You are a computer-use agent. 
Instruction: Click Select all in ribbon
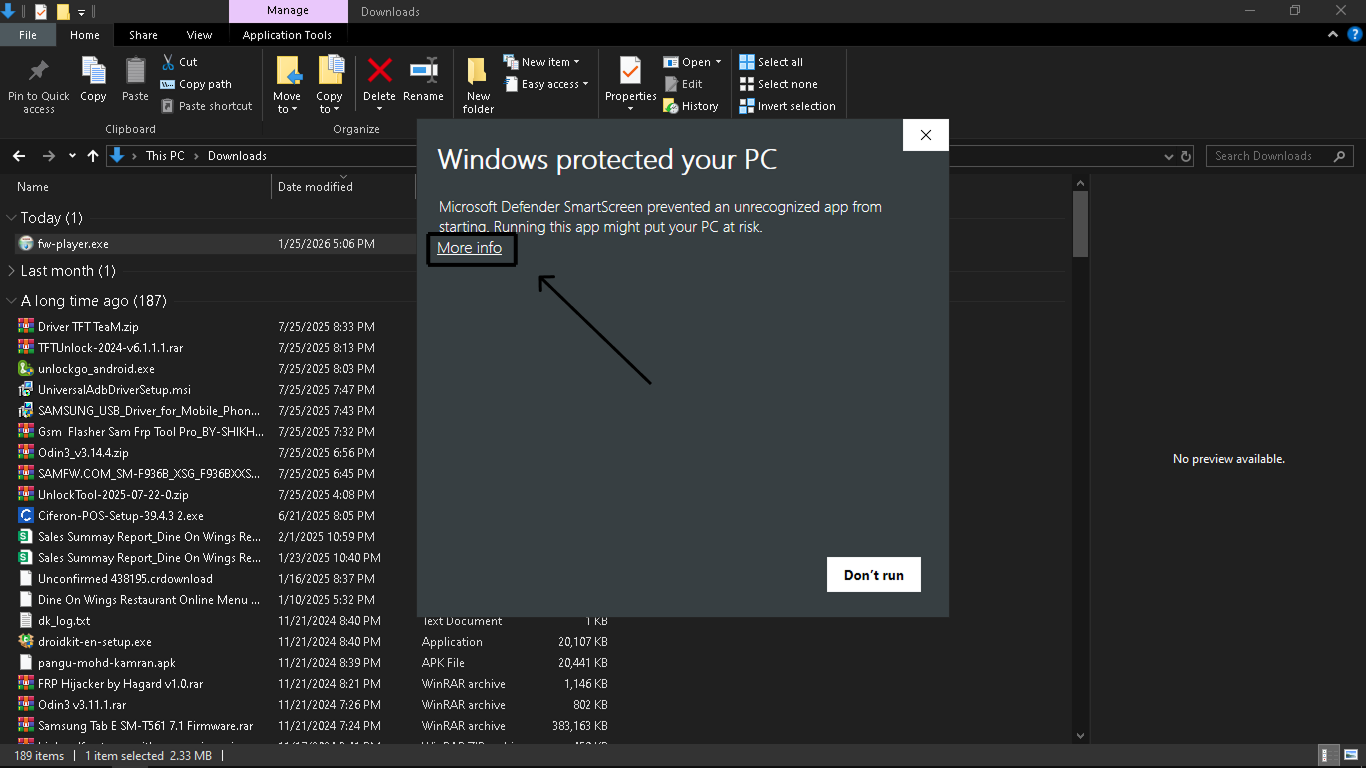coord(771,62)
